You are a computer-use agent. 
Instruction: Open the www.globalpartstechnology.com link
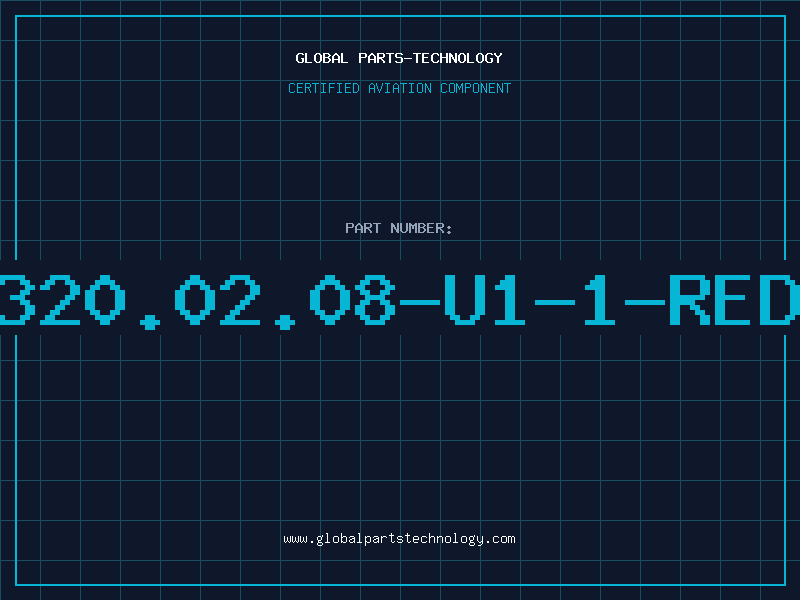pos(399,539)
